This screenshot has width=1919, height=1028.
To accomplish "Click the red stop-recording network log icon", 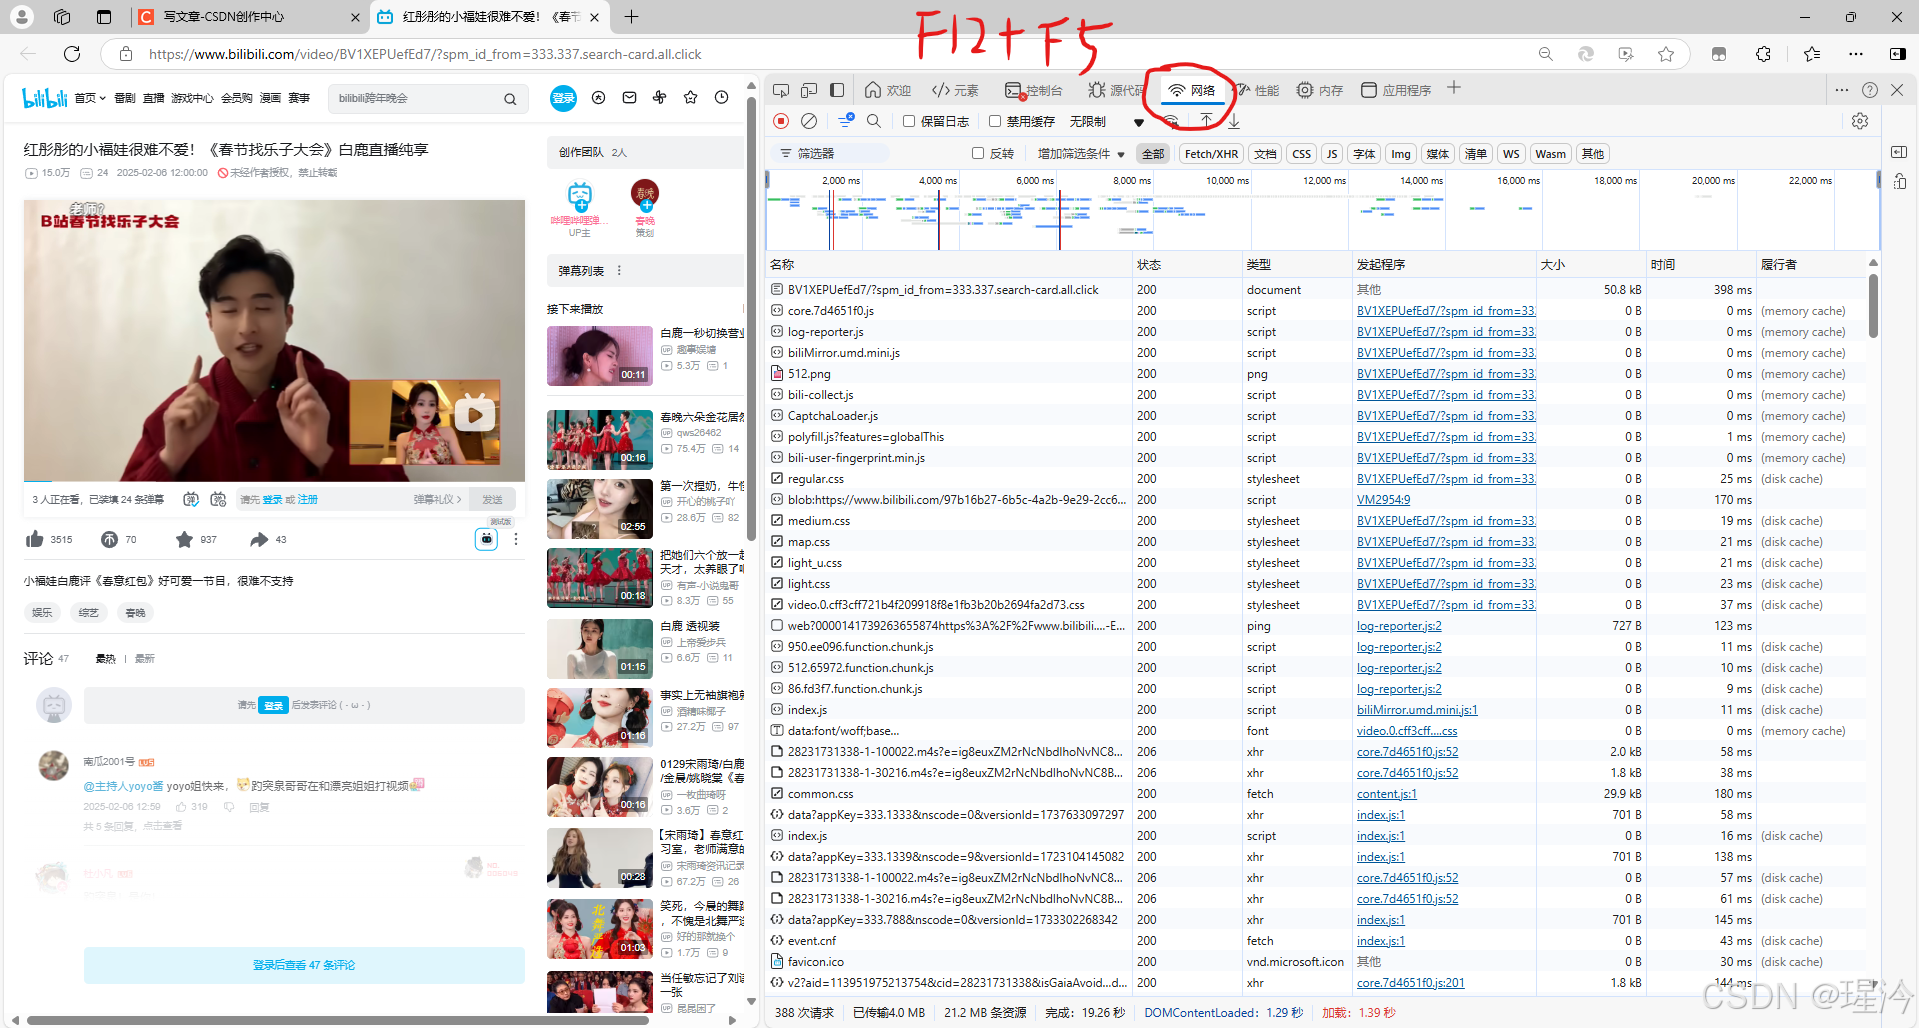I will click(781, 121).
